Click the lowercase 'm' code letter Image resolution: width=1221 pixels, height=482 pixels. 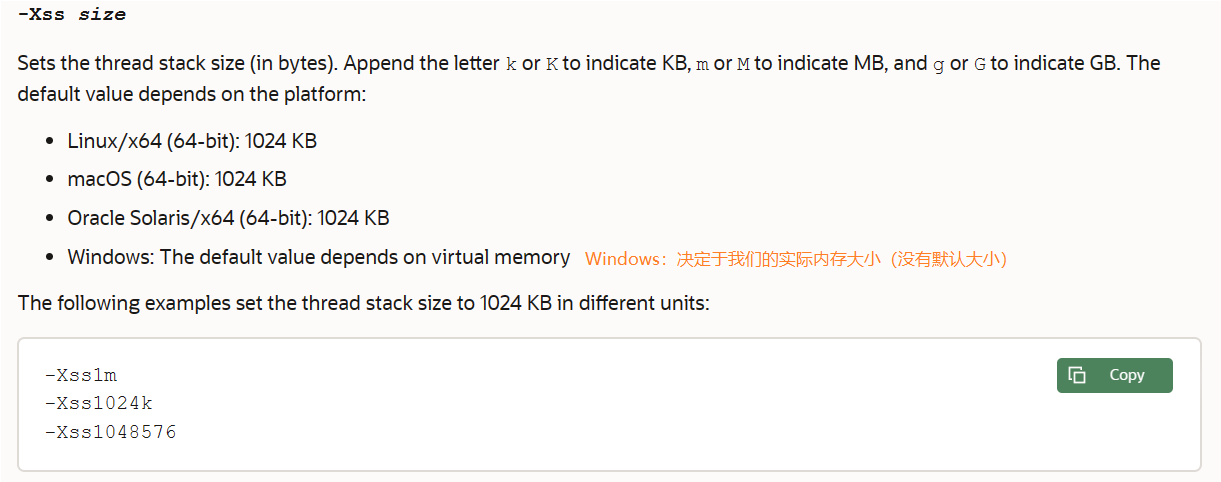(x=702, y=64)
